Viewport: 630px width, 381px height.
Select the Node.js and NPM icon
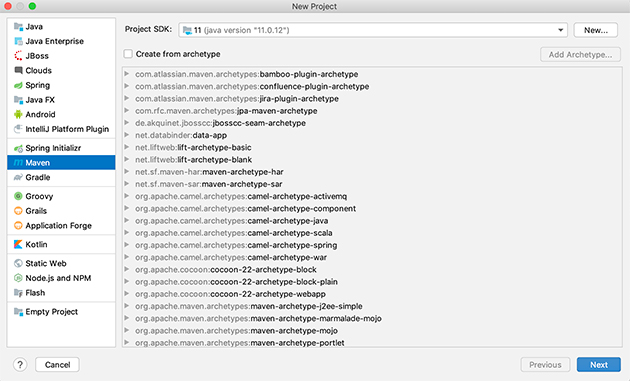click(x=18, y=278)
